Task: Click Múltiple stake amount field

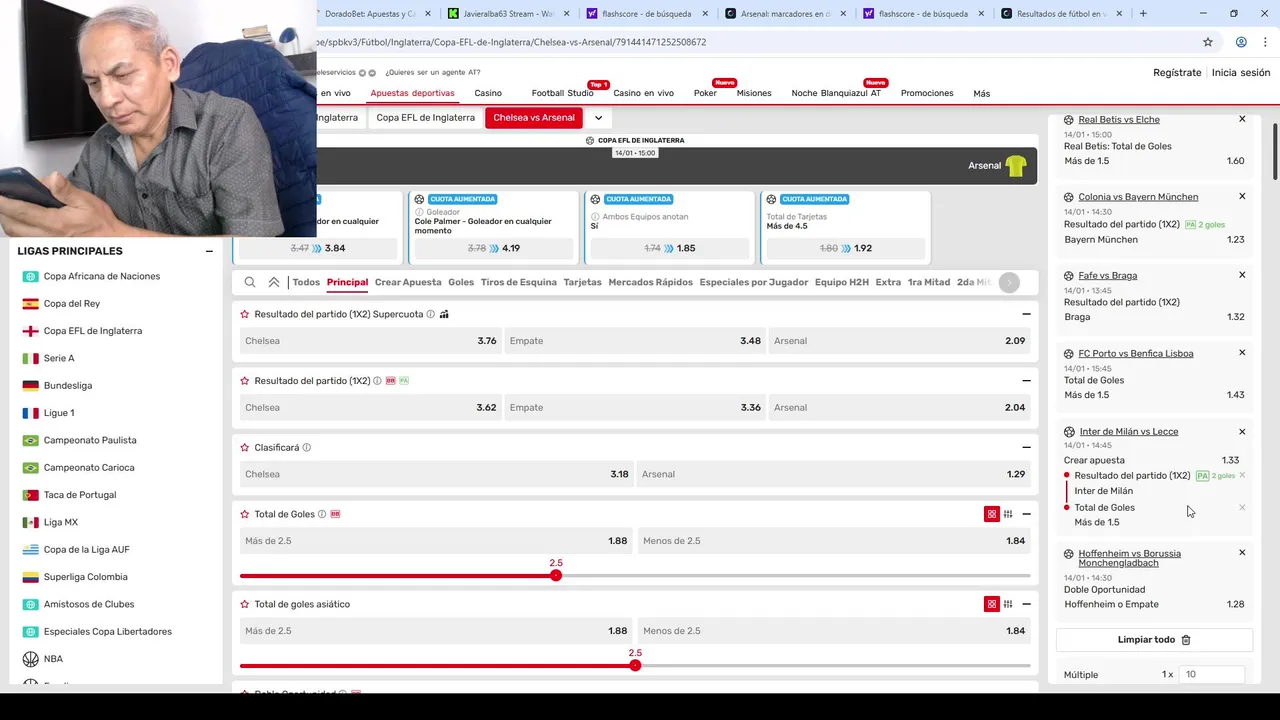Action: point(1212,675)
